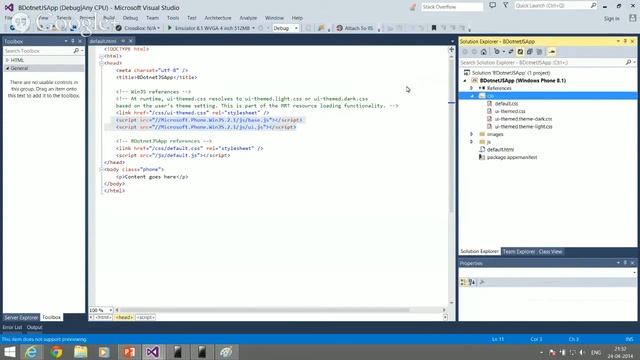Image resolution: width=640 pixels, height=360 pixels.
Task: Open the Debug menu
Action: coord(130,18)
